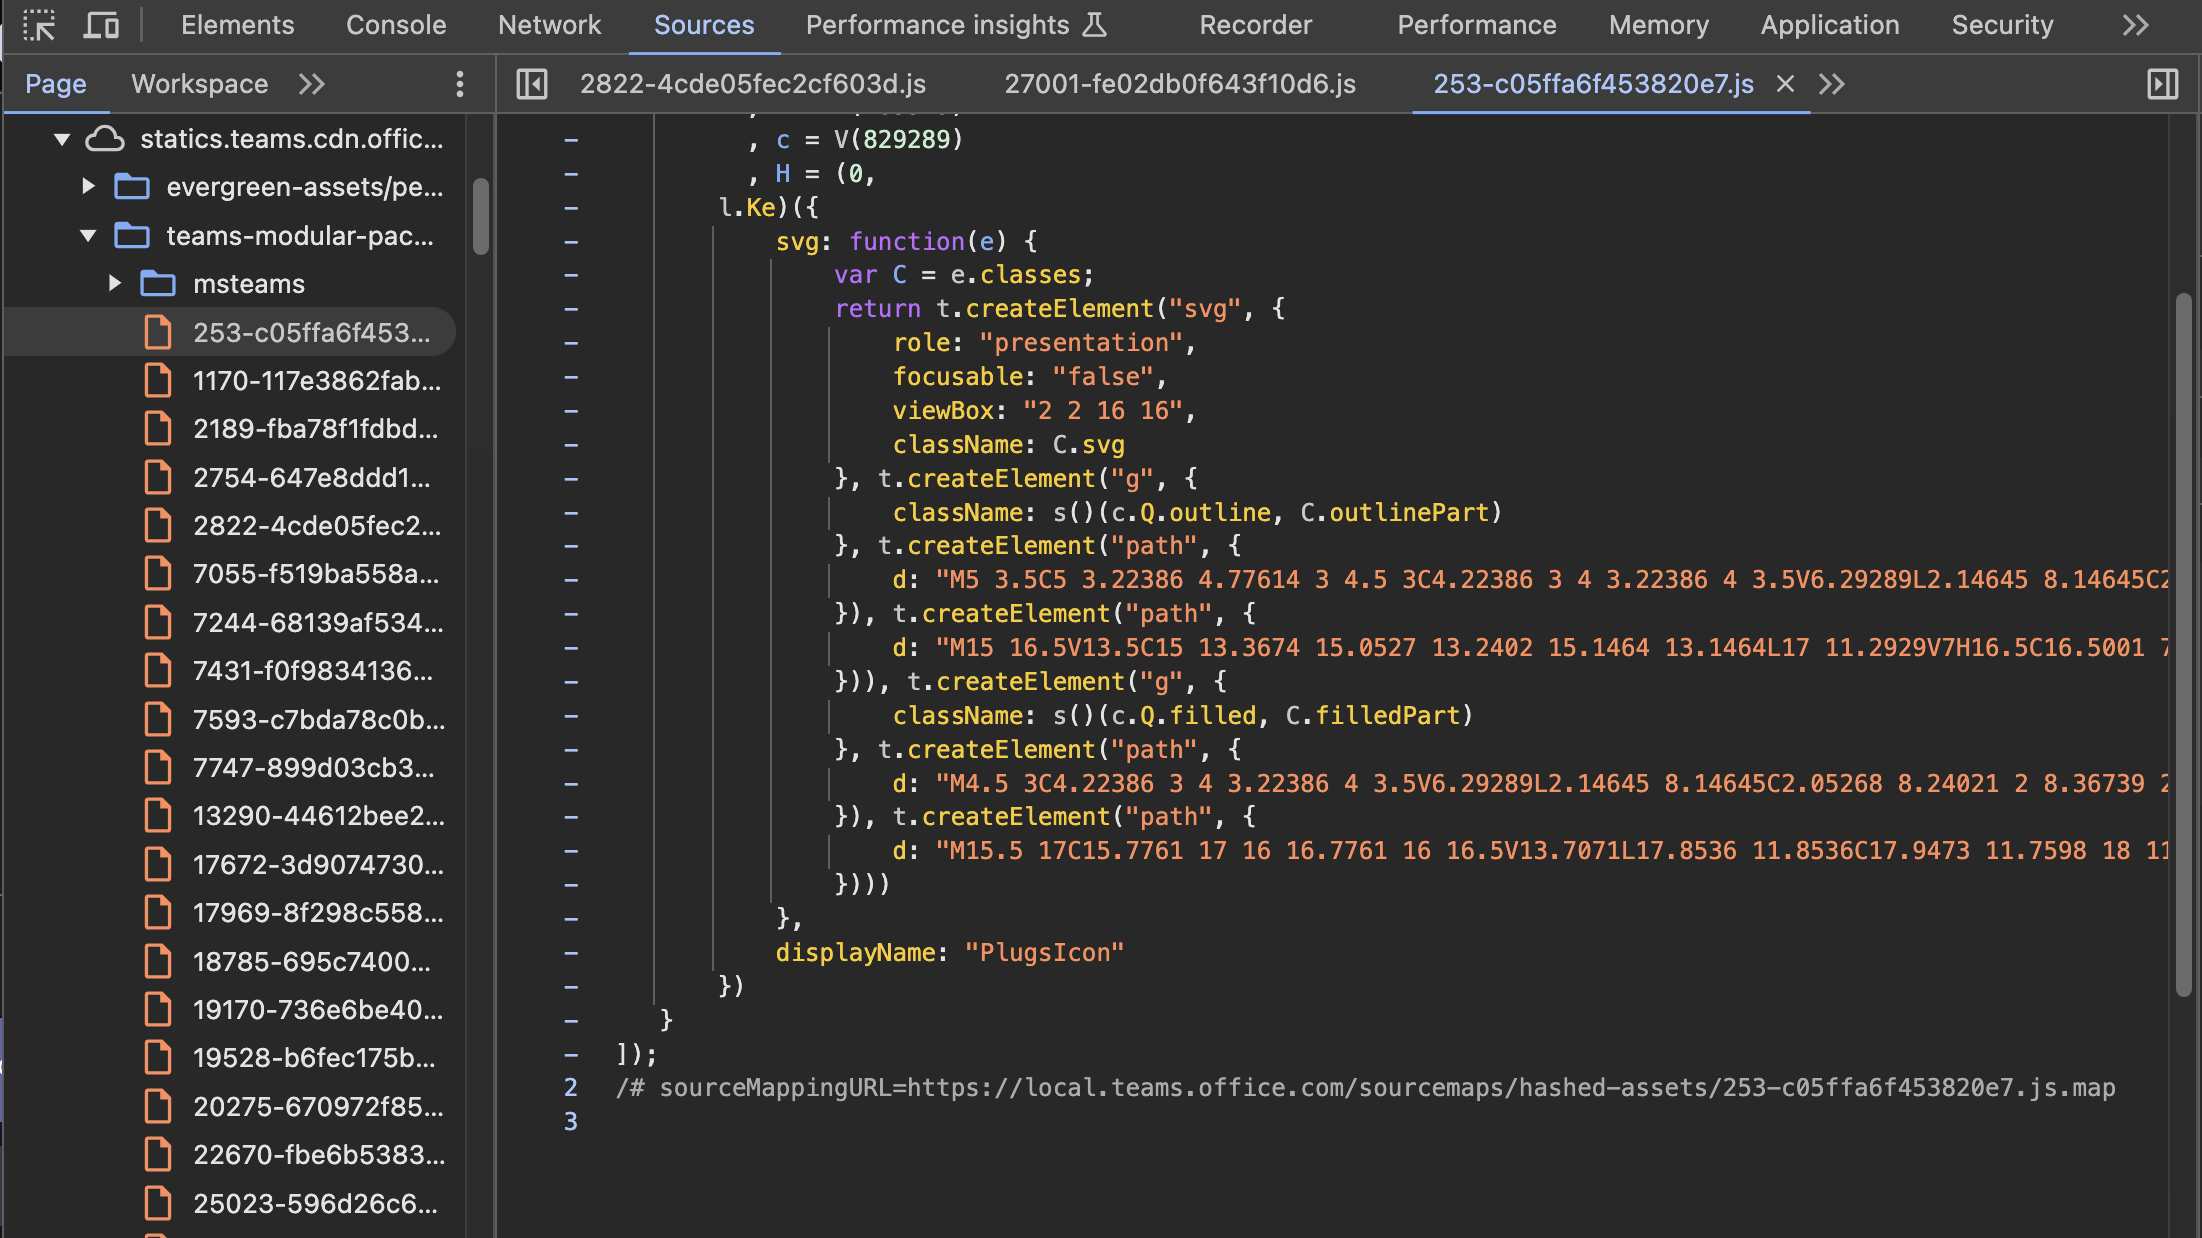Activate the inspect element picker icon

39,25
